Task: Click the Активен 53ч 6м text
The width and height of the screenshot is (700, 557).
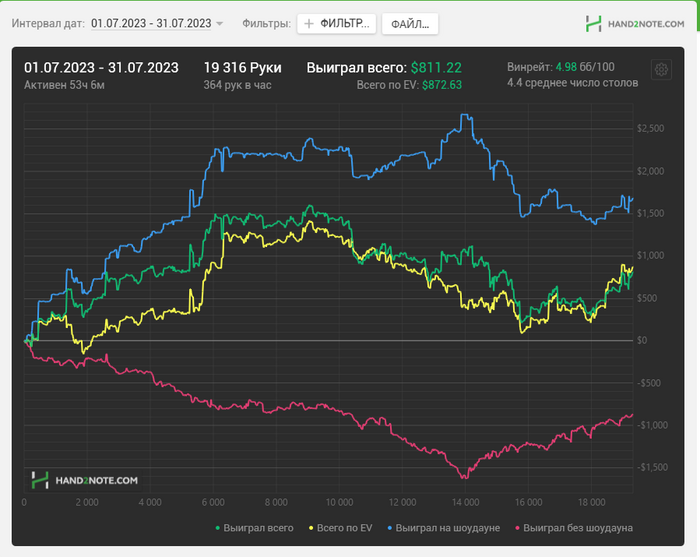Action: [64, 85]
